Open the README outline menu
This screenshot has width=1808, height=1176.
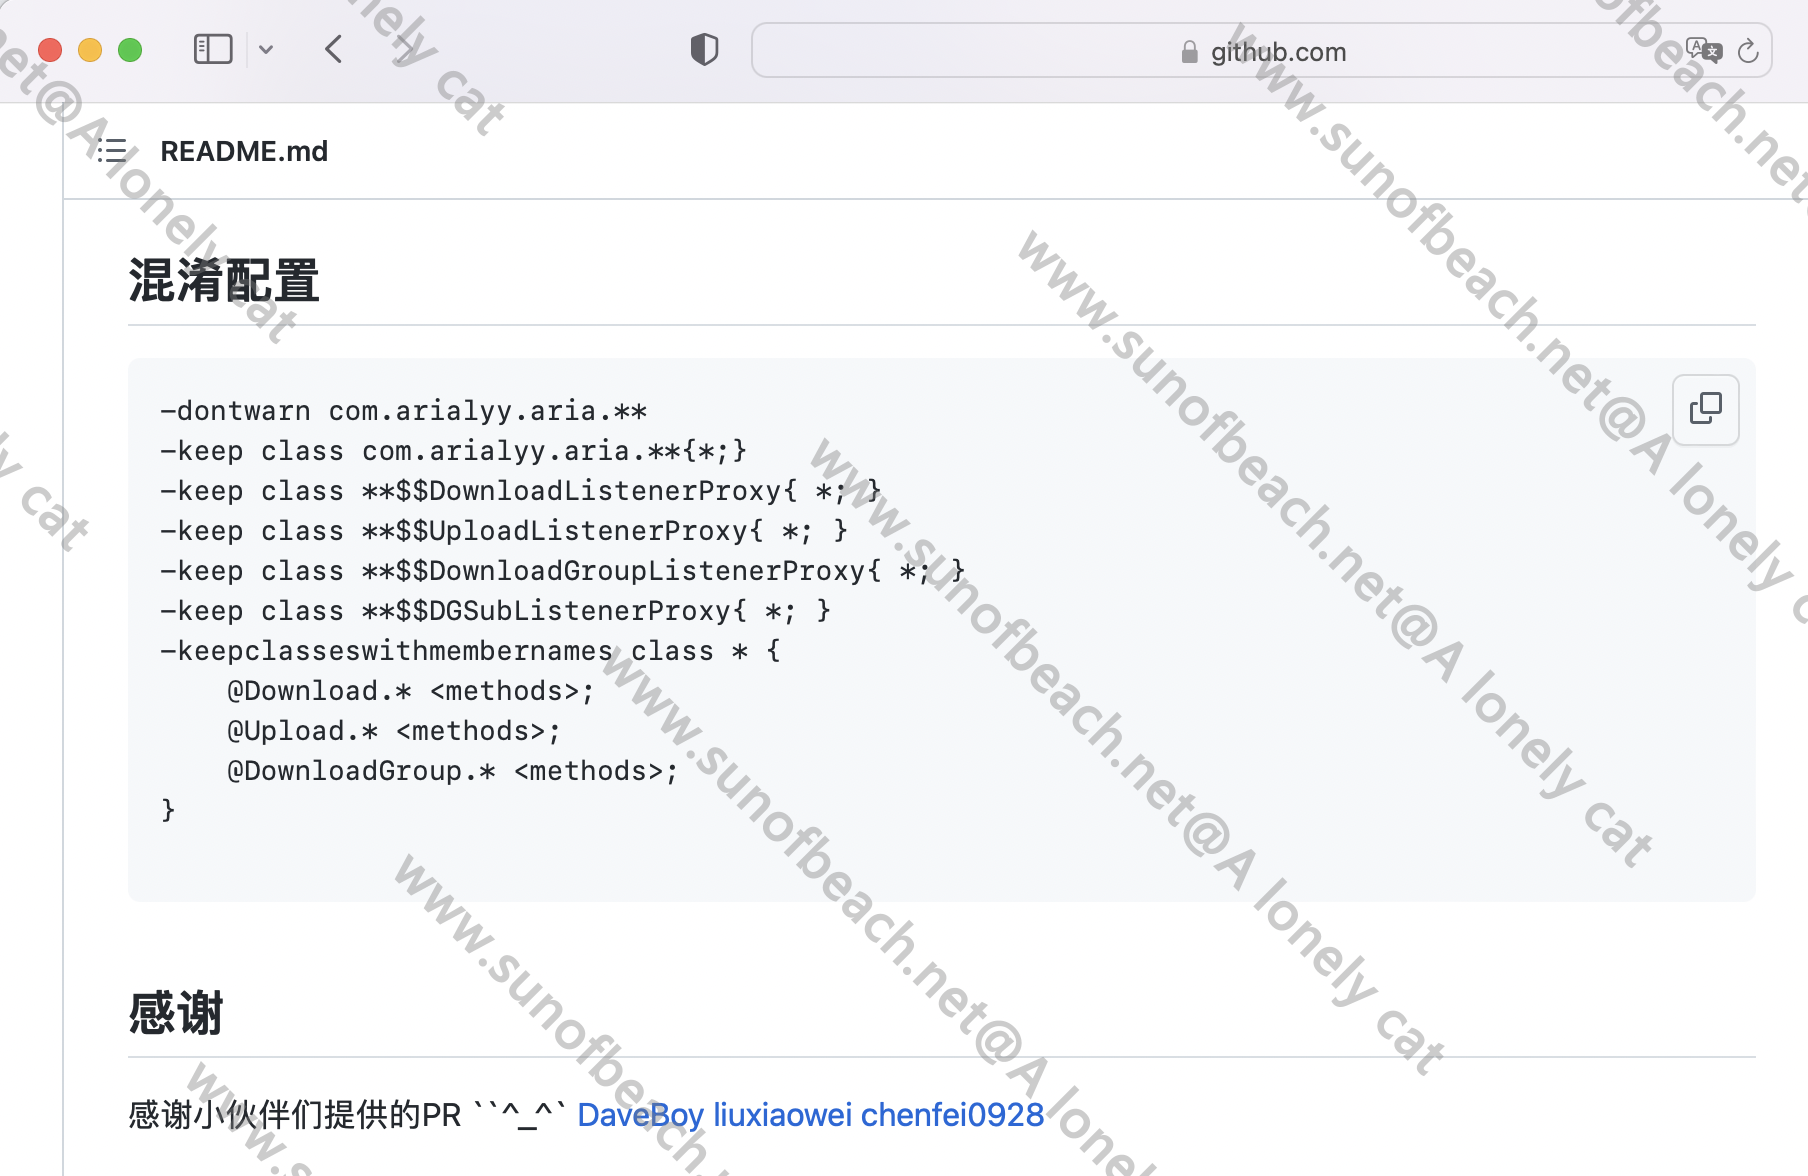(112, 151)
